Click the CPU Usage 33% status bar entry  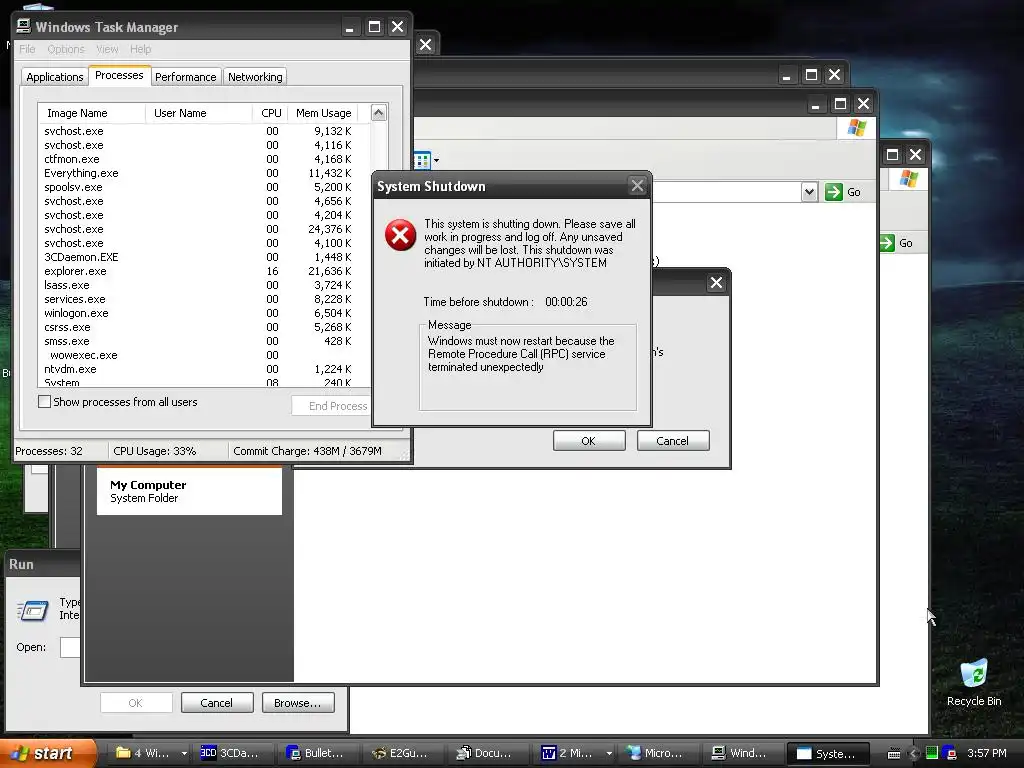point(155,451)
